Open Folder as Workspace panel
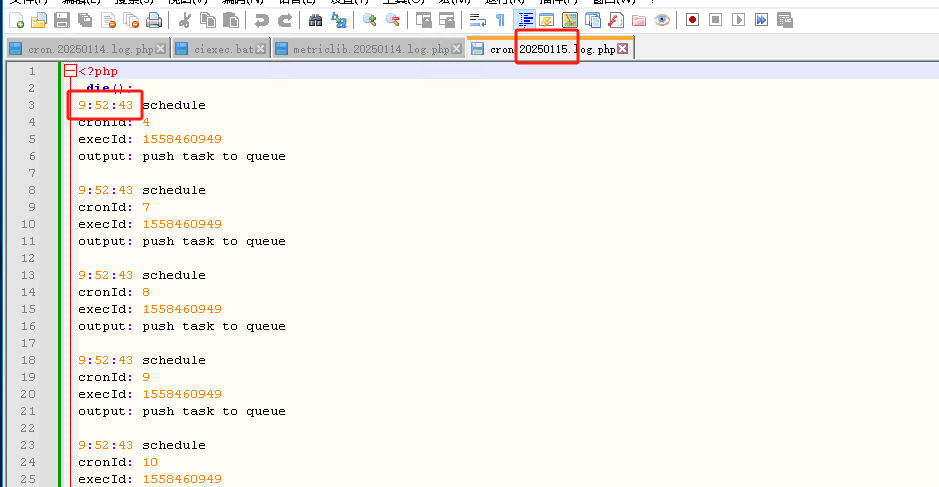 pyautogui.click(x=639, y=20)
